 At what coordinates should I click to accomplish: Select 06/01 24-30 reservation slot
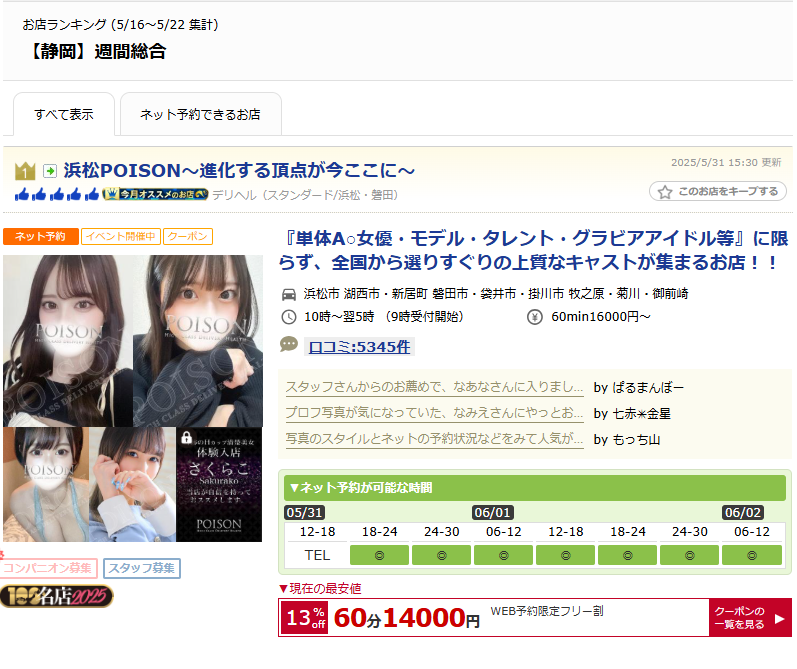tap(689, 555)
